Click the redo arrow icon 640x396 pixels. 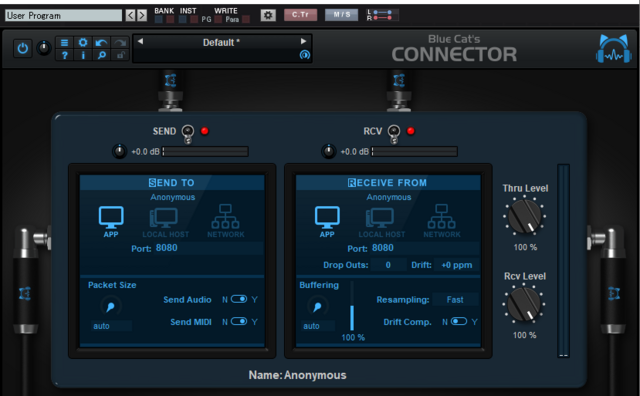coord(120,42)
